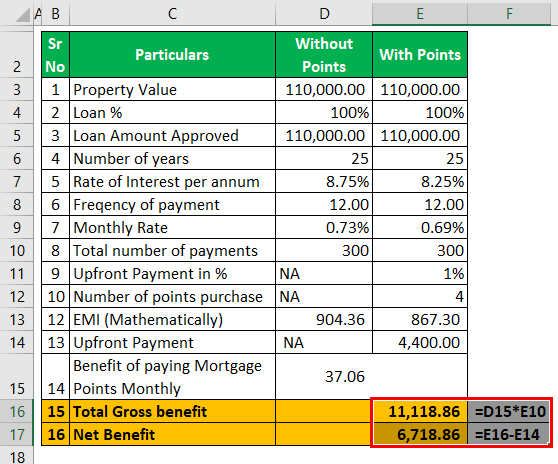This screenshot has width=558, height=464.
Task: Click the 8.25% interest rate value
Action: [420, 181]
